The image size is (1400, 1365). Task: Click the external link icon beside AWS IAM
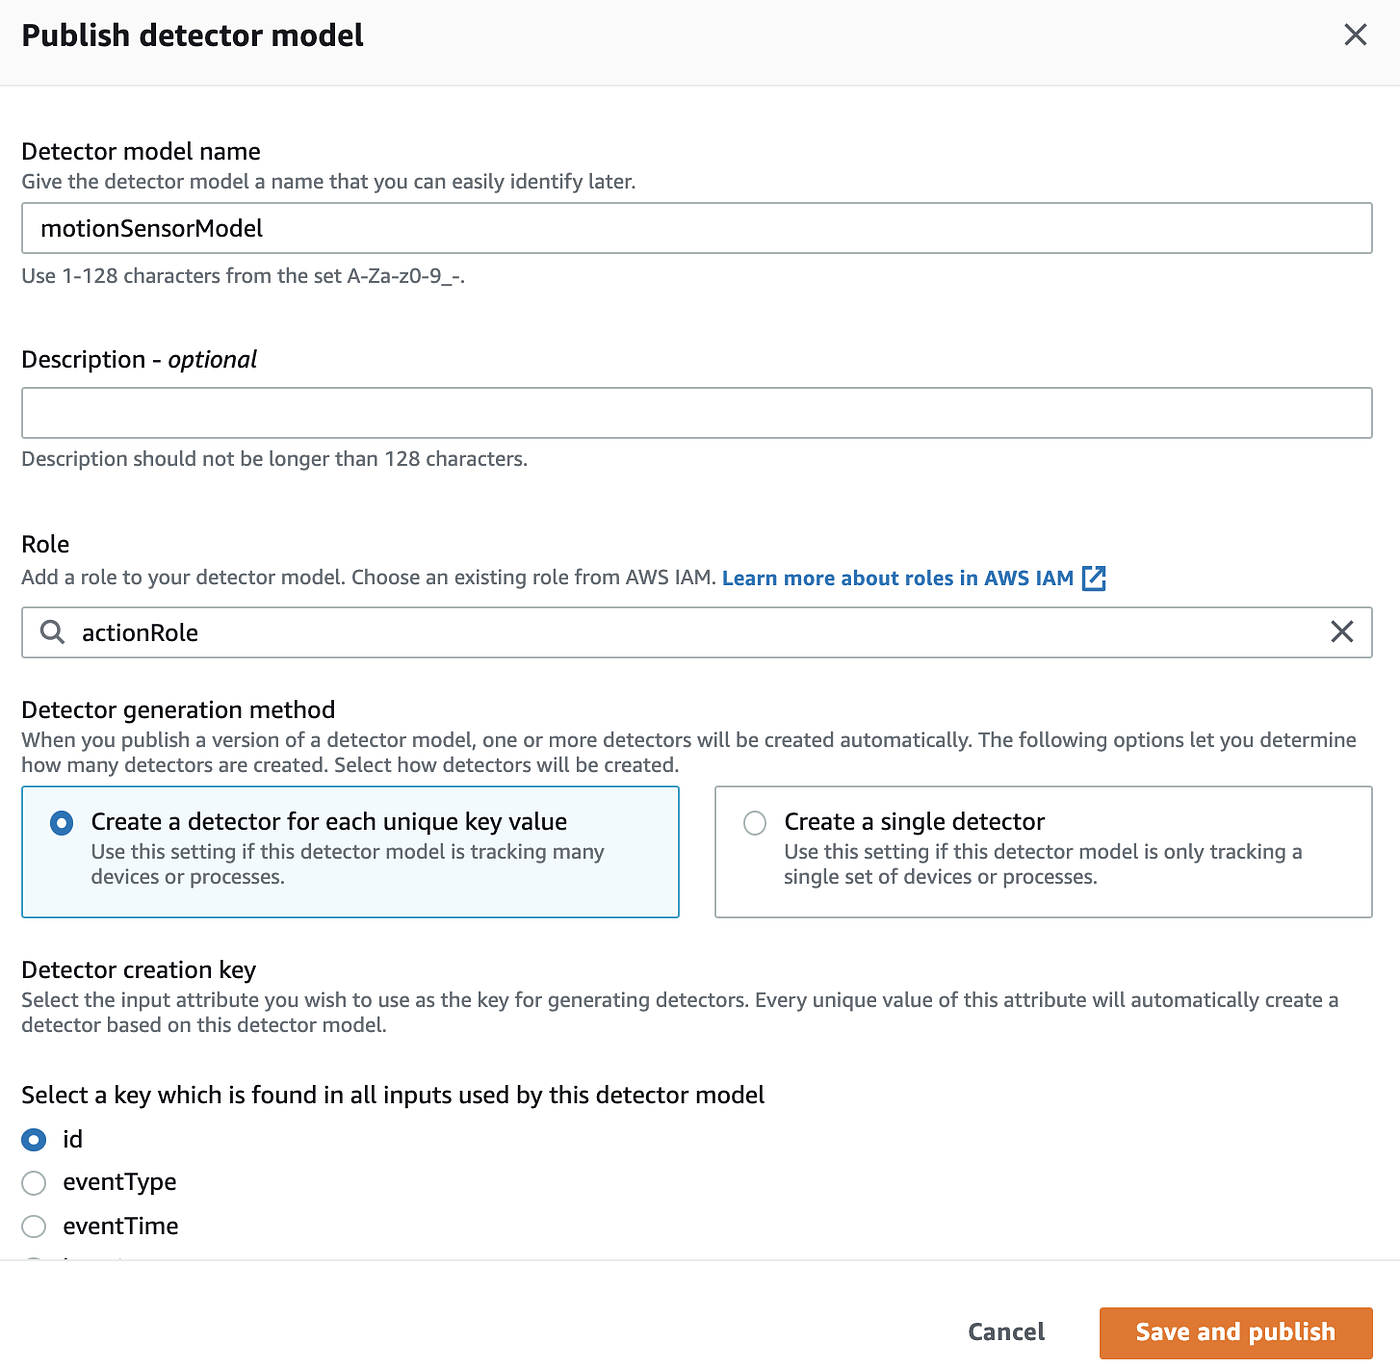coord(1095,578)
